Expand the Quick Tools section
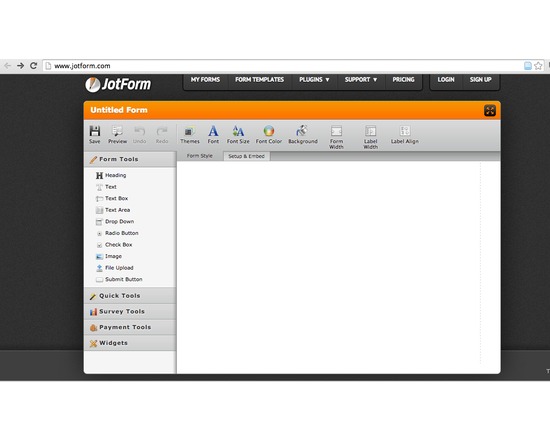The height and width of the screenshot is (440, 550). [130, 296]
